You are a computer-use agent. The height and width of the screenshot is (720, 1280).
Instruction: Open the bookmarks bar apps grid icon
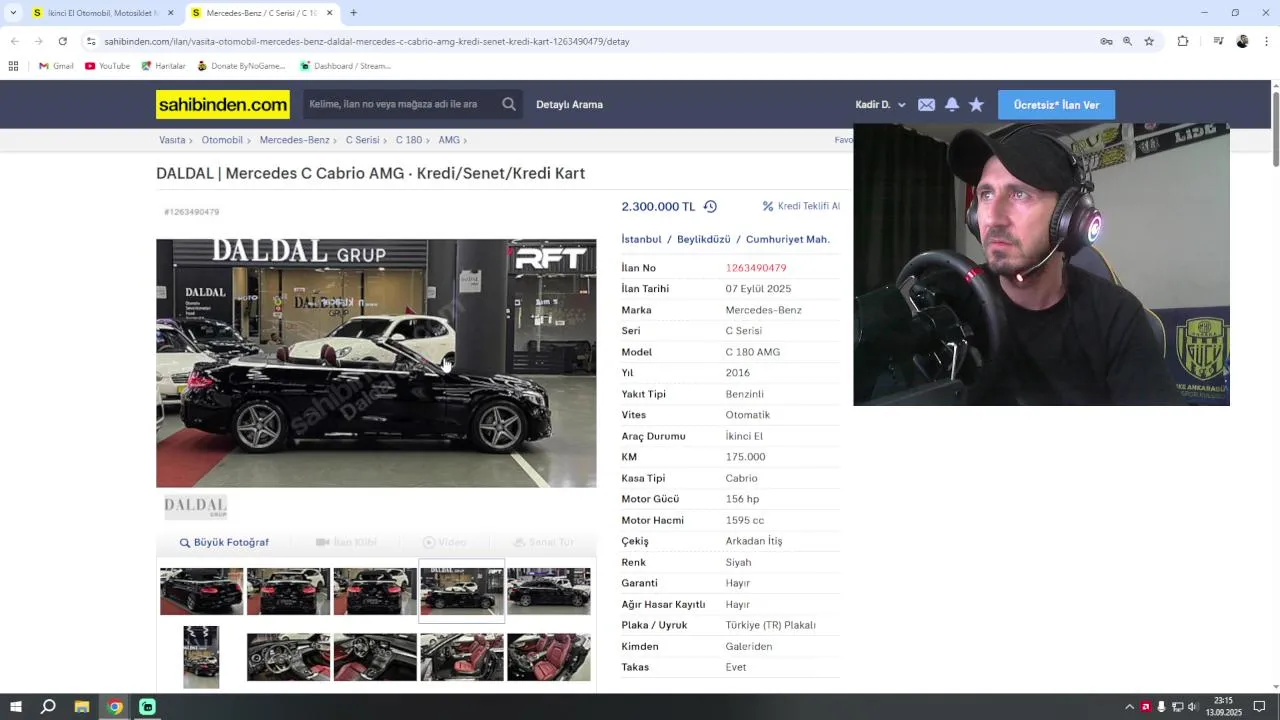click(13, 66)
